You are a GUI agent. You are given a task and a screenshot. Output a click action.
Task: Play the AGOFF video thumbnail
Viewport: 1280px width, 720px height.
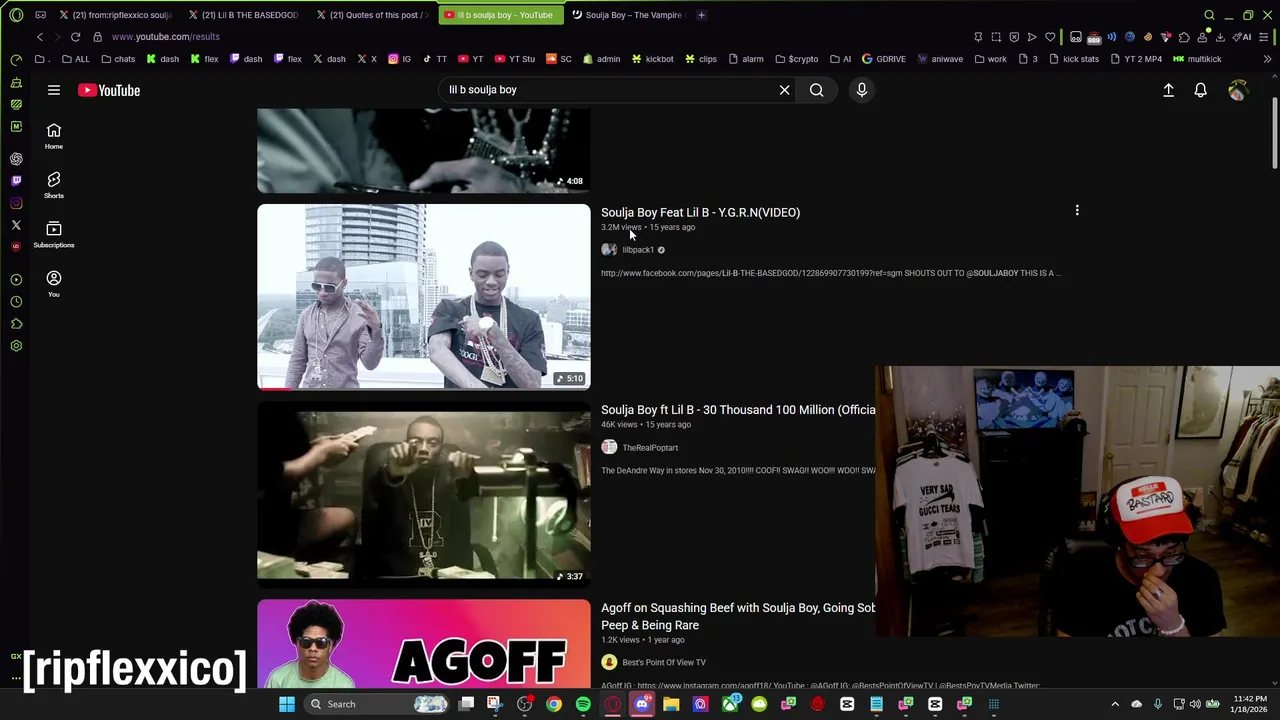(424, 644)
